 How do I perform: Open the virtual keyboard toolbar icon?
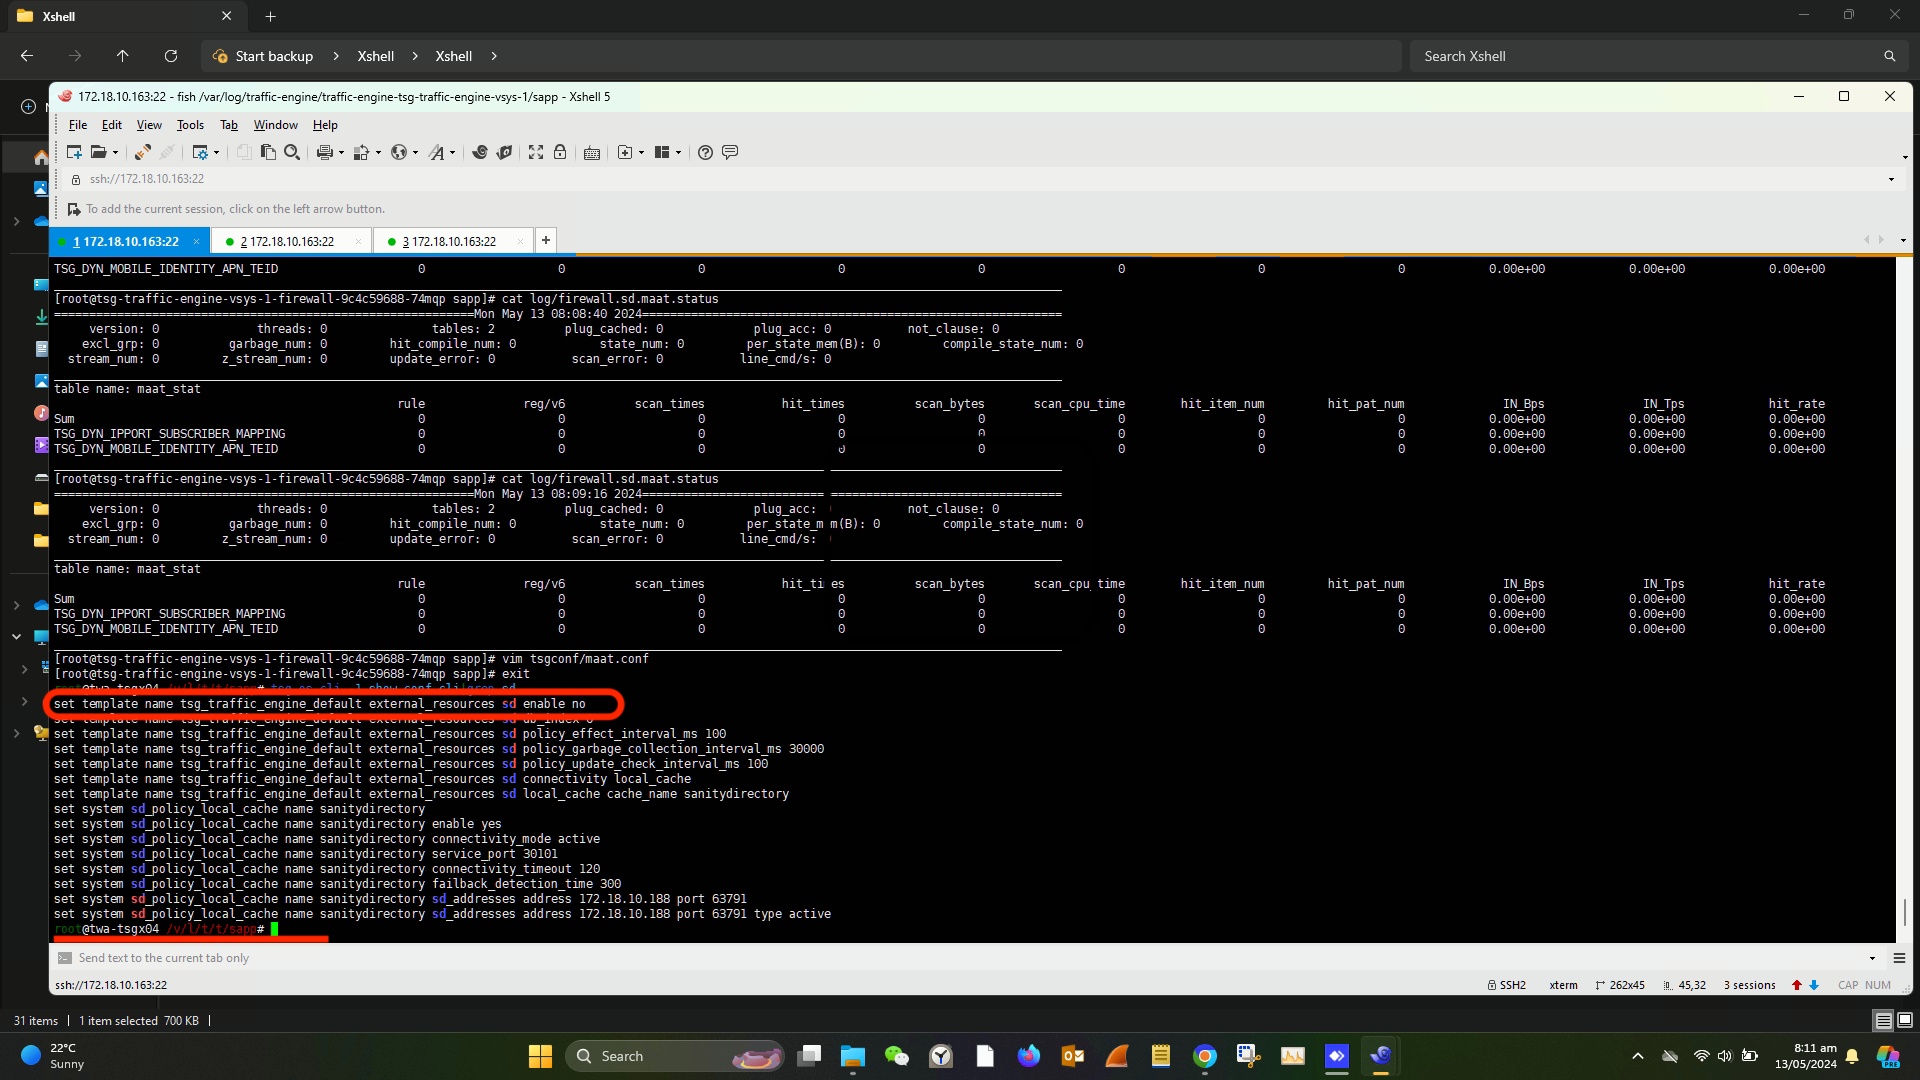592,152
